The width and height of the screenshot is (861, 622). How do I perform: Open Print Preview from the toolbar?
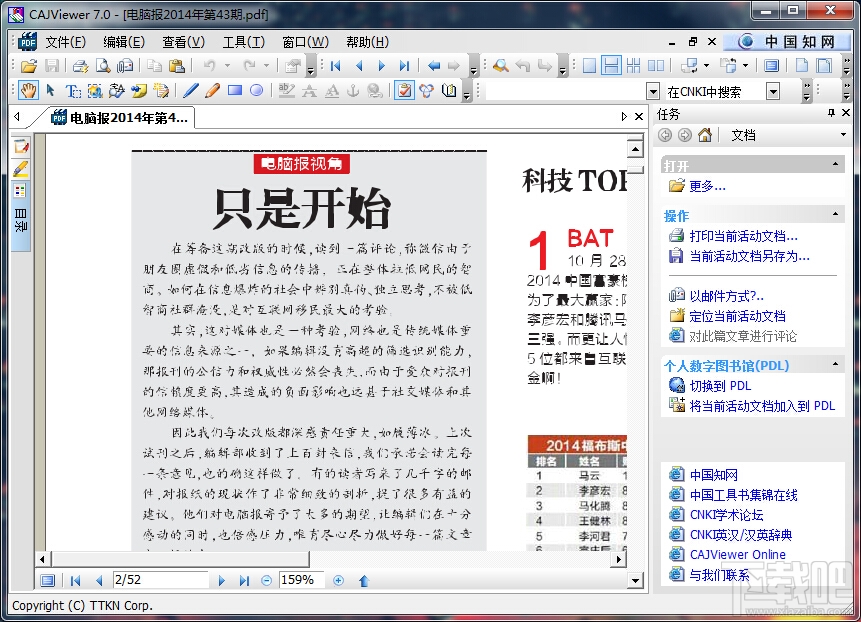point(103,66)
